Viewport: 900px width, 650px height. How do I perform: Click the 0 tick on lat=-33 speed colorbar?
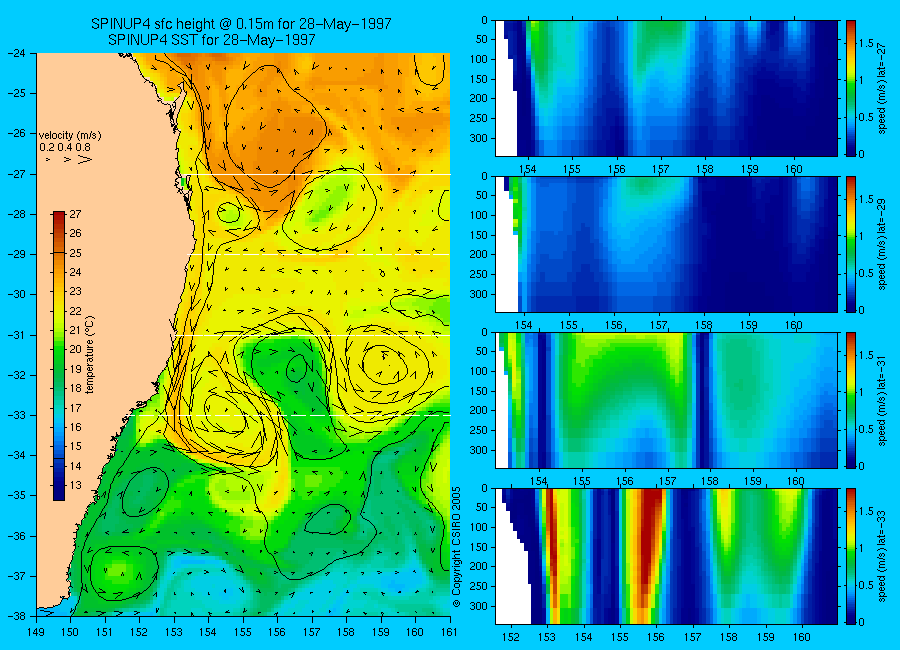(862, 622)
